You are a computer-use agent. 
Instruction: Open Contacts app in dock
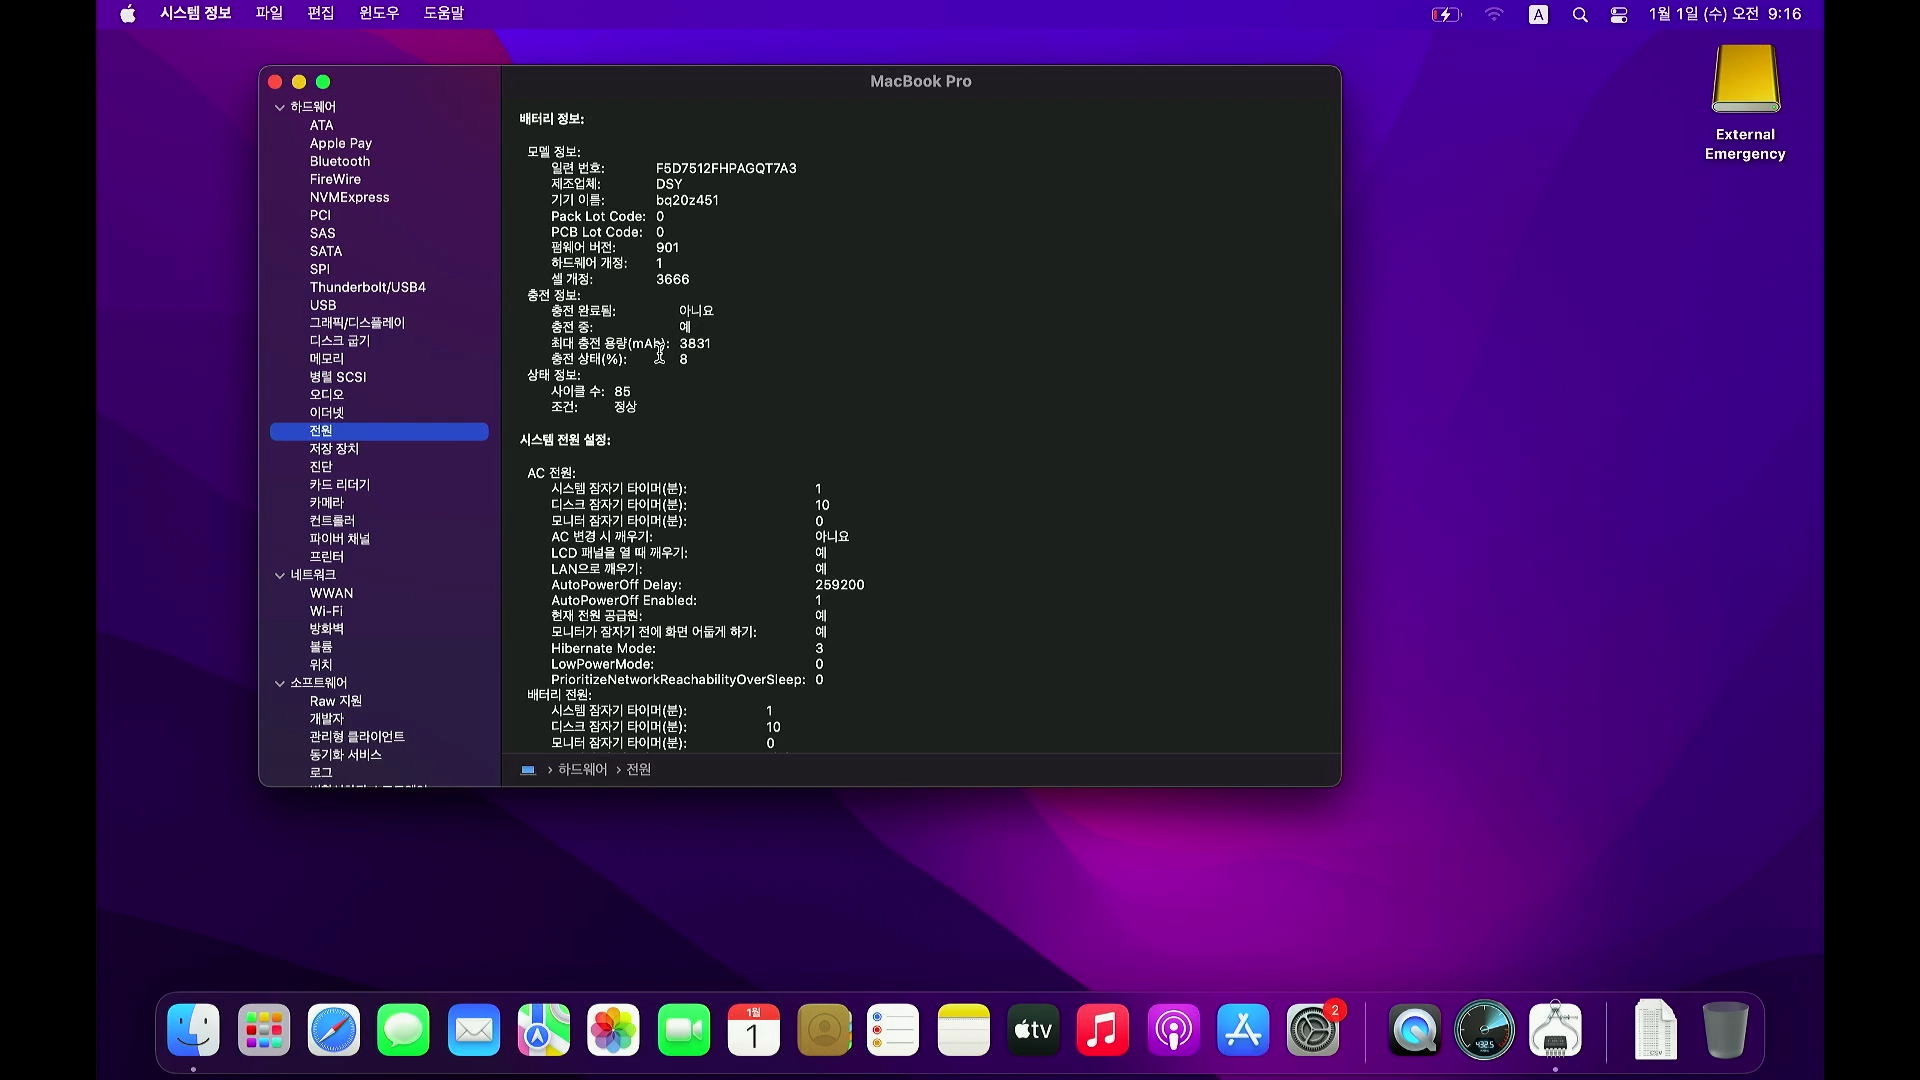[x=824, y=1030]
